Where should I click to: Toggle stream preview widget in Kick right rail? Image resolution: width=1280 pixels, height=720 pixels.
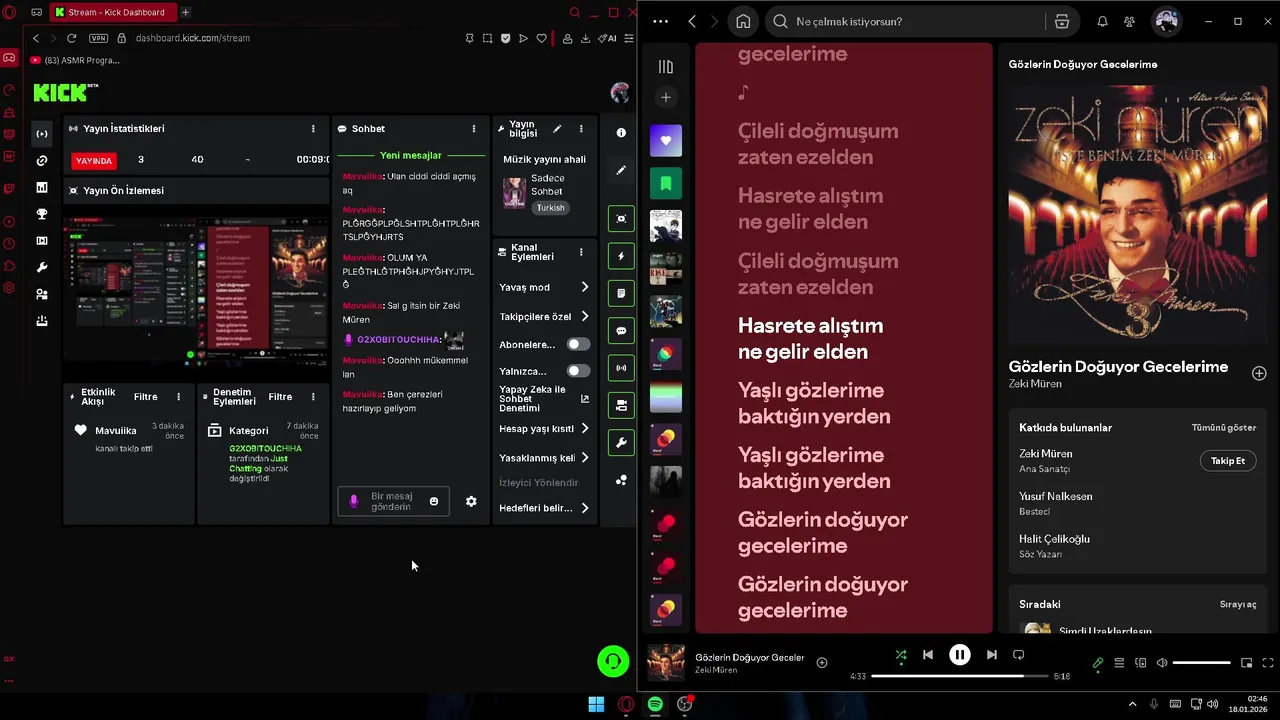click(x=621, y=219)
